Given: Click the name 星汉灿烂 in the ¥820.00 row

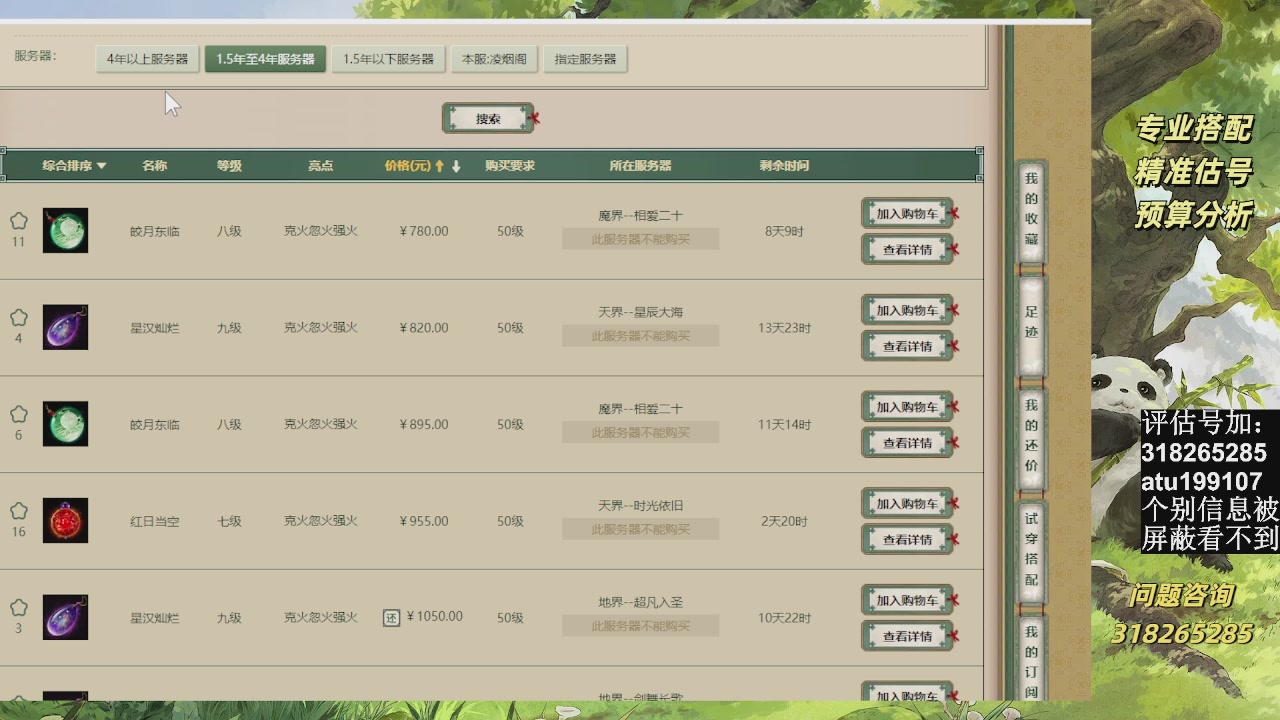Looking at the screenshot, I should coord(155,328).
